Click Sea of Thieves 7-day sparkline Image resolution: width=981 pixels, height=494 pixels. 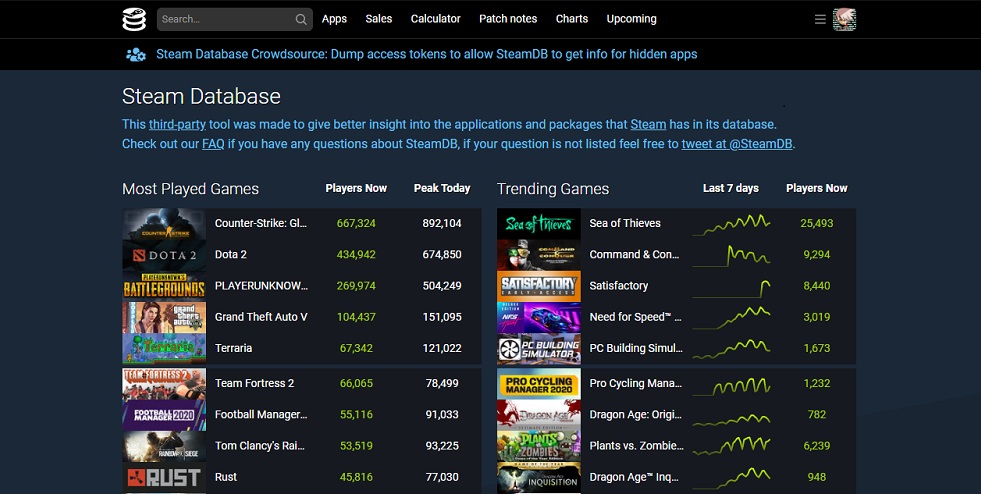click(x=731, y=224)
